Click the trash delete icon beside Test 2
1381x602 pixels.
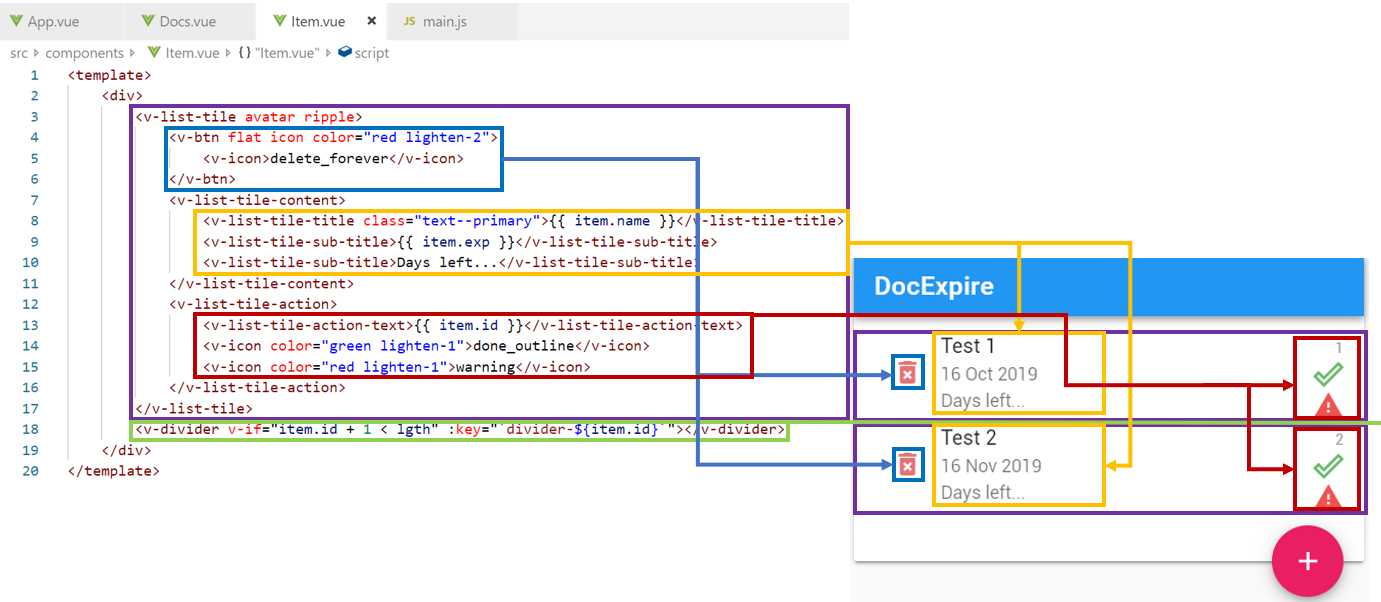908,464
